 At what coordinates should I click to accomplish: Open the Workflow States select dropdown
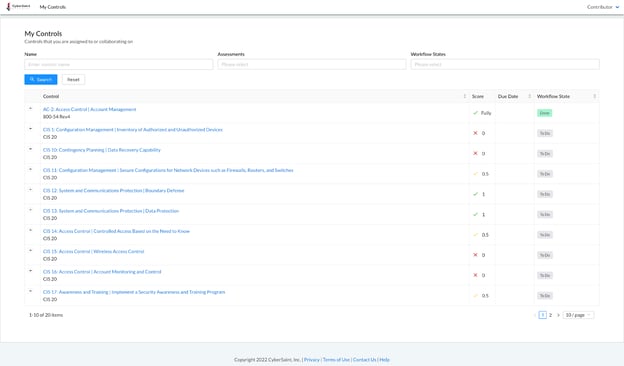[505, 64]
